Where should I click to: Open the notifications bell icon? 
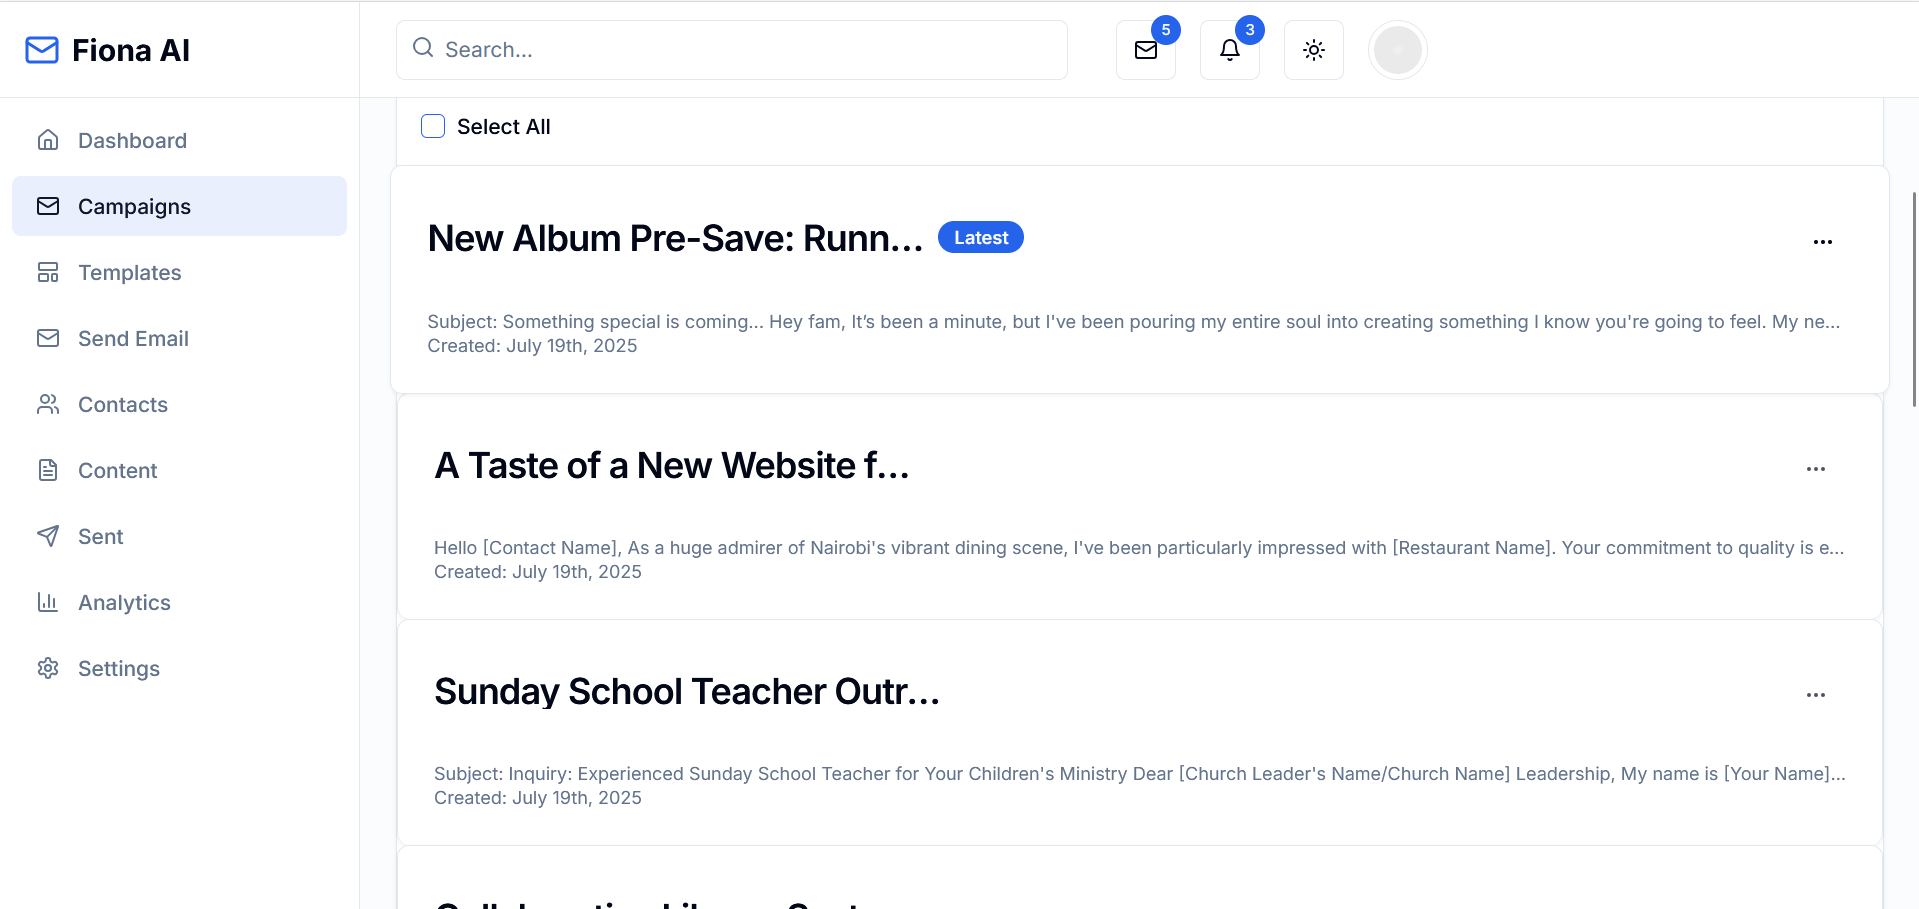coord(1230,50)
